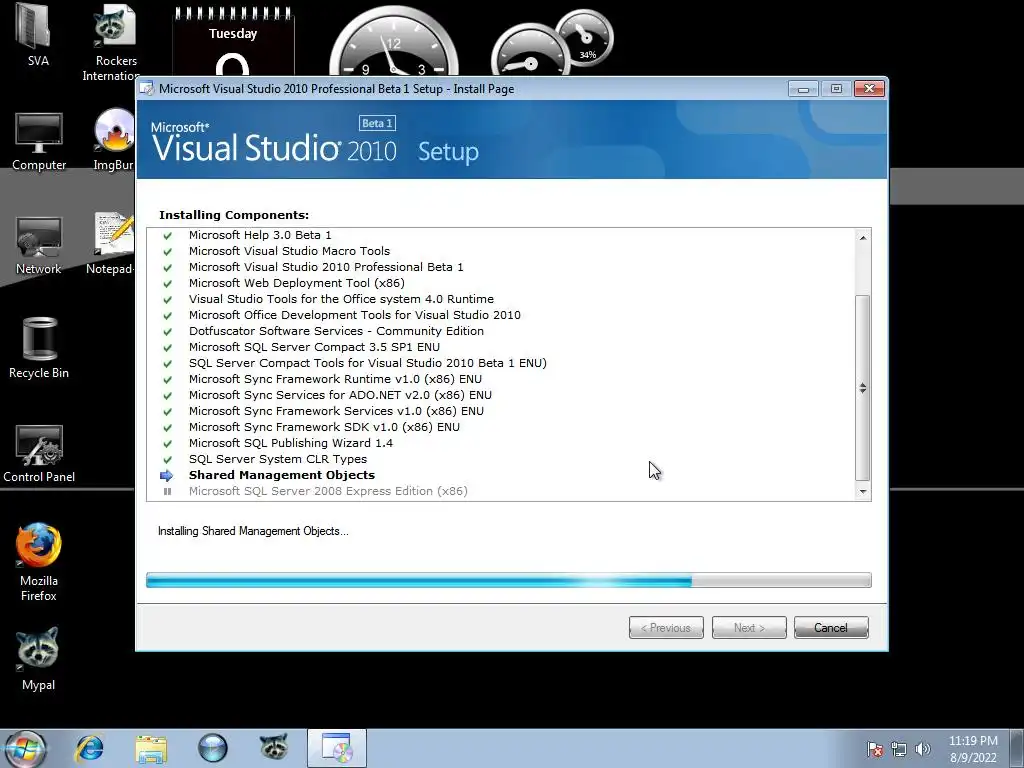Select Microsoft Visual Studio 2010 Professional Beta 1 row
The image size is (1024, 768).
(x=326, y=267)
